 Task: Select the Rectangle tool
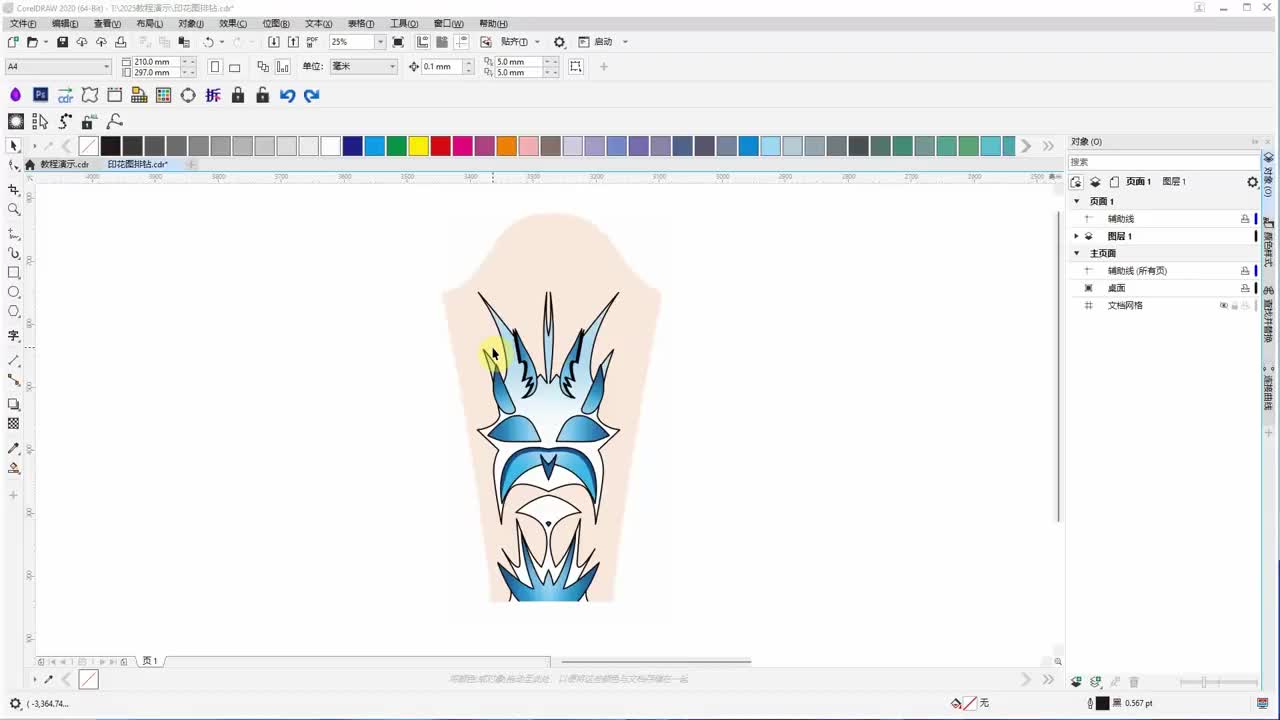14,273
